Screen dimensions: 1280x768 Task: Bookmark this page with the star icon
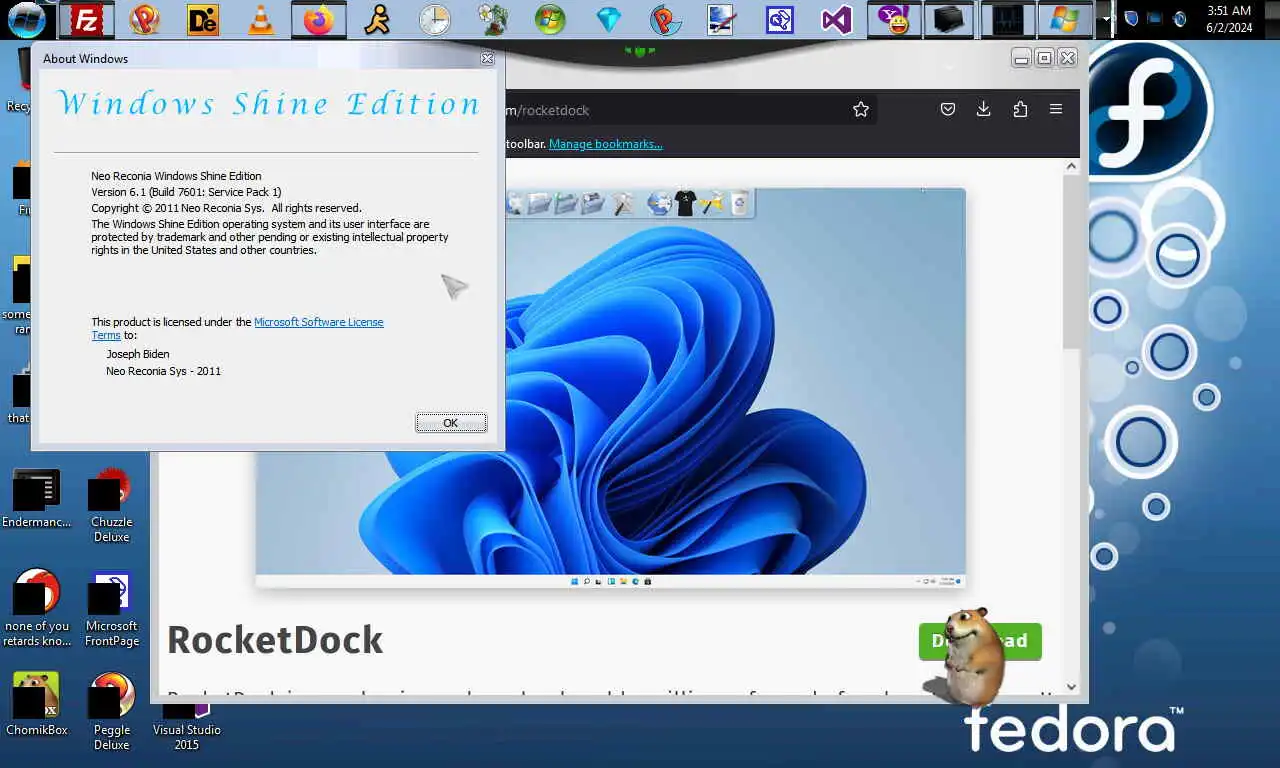click(861, 110)
